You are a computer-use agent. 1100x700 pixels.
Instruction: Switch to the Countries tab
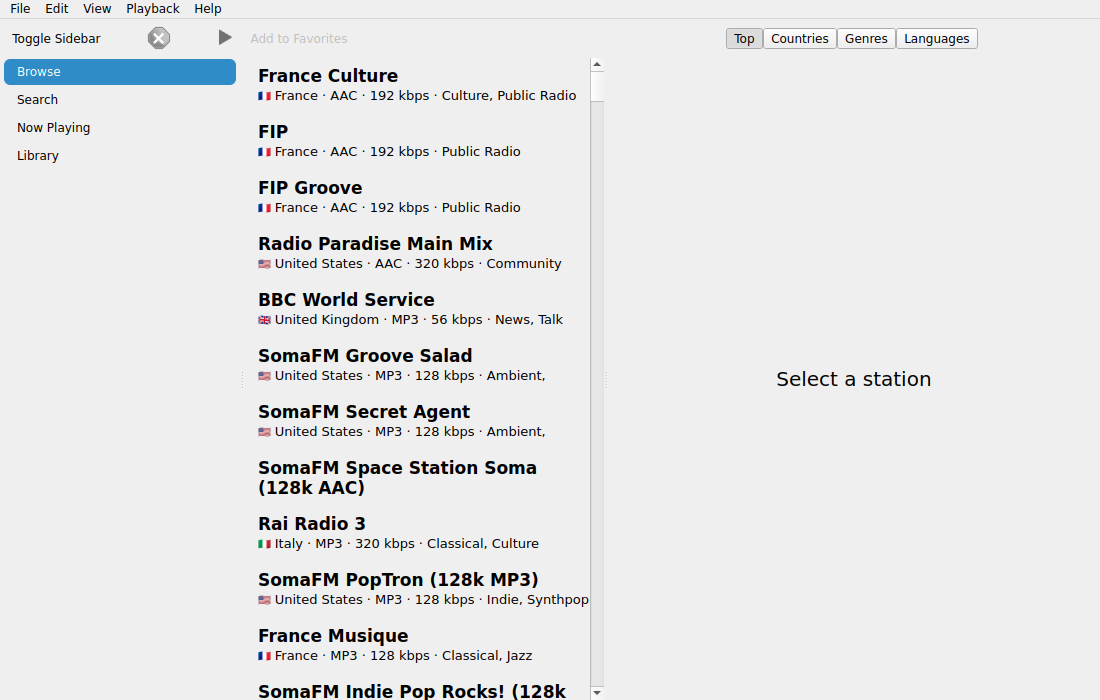tap(800, 39)
